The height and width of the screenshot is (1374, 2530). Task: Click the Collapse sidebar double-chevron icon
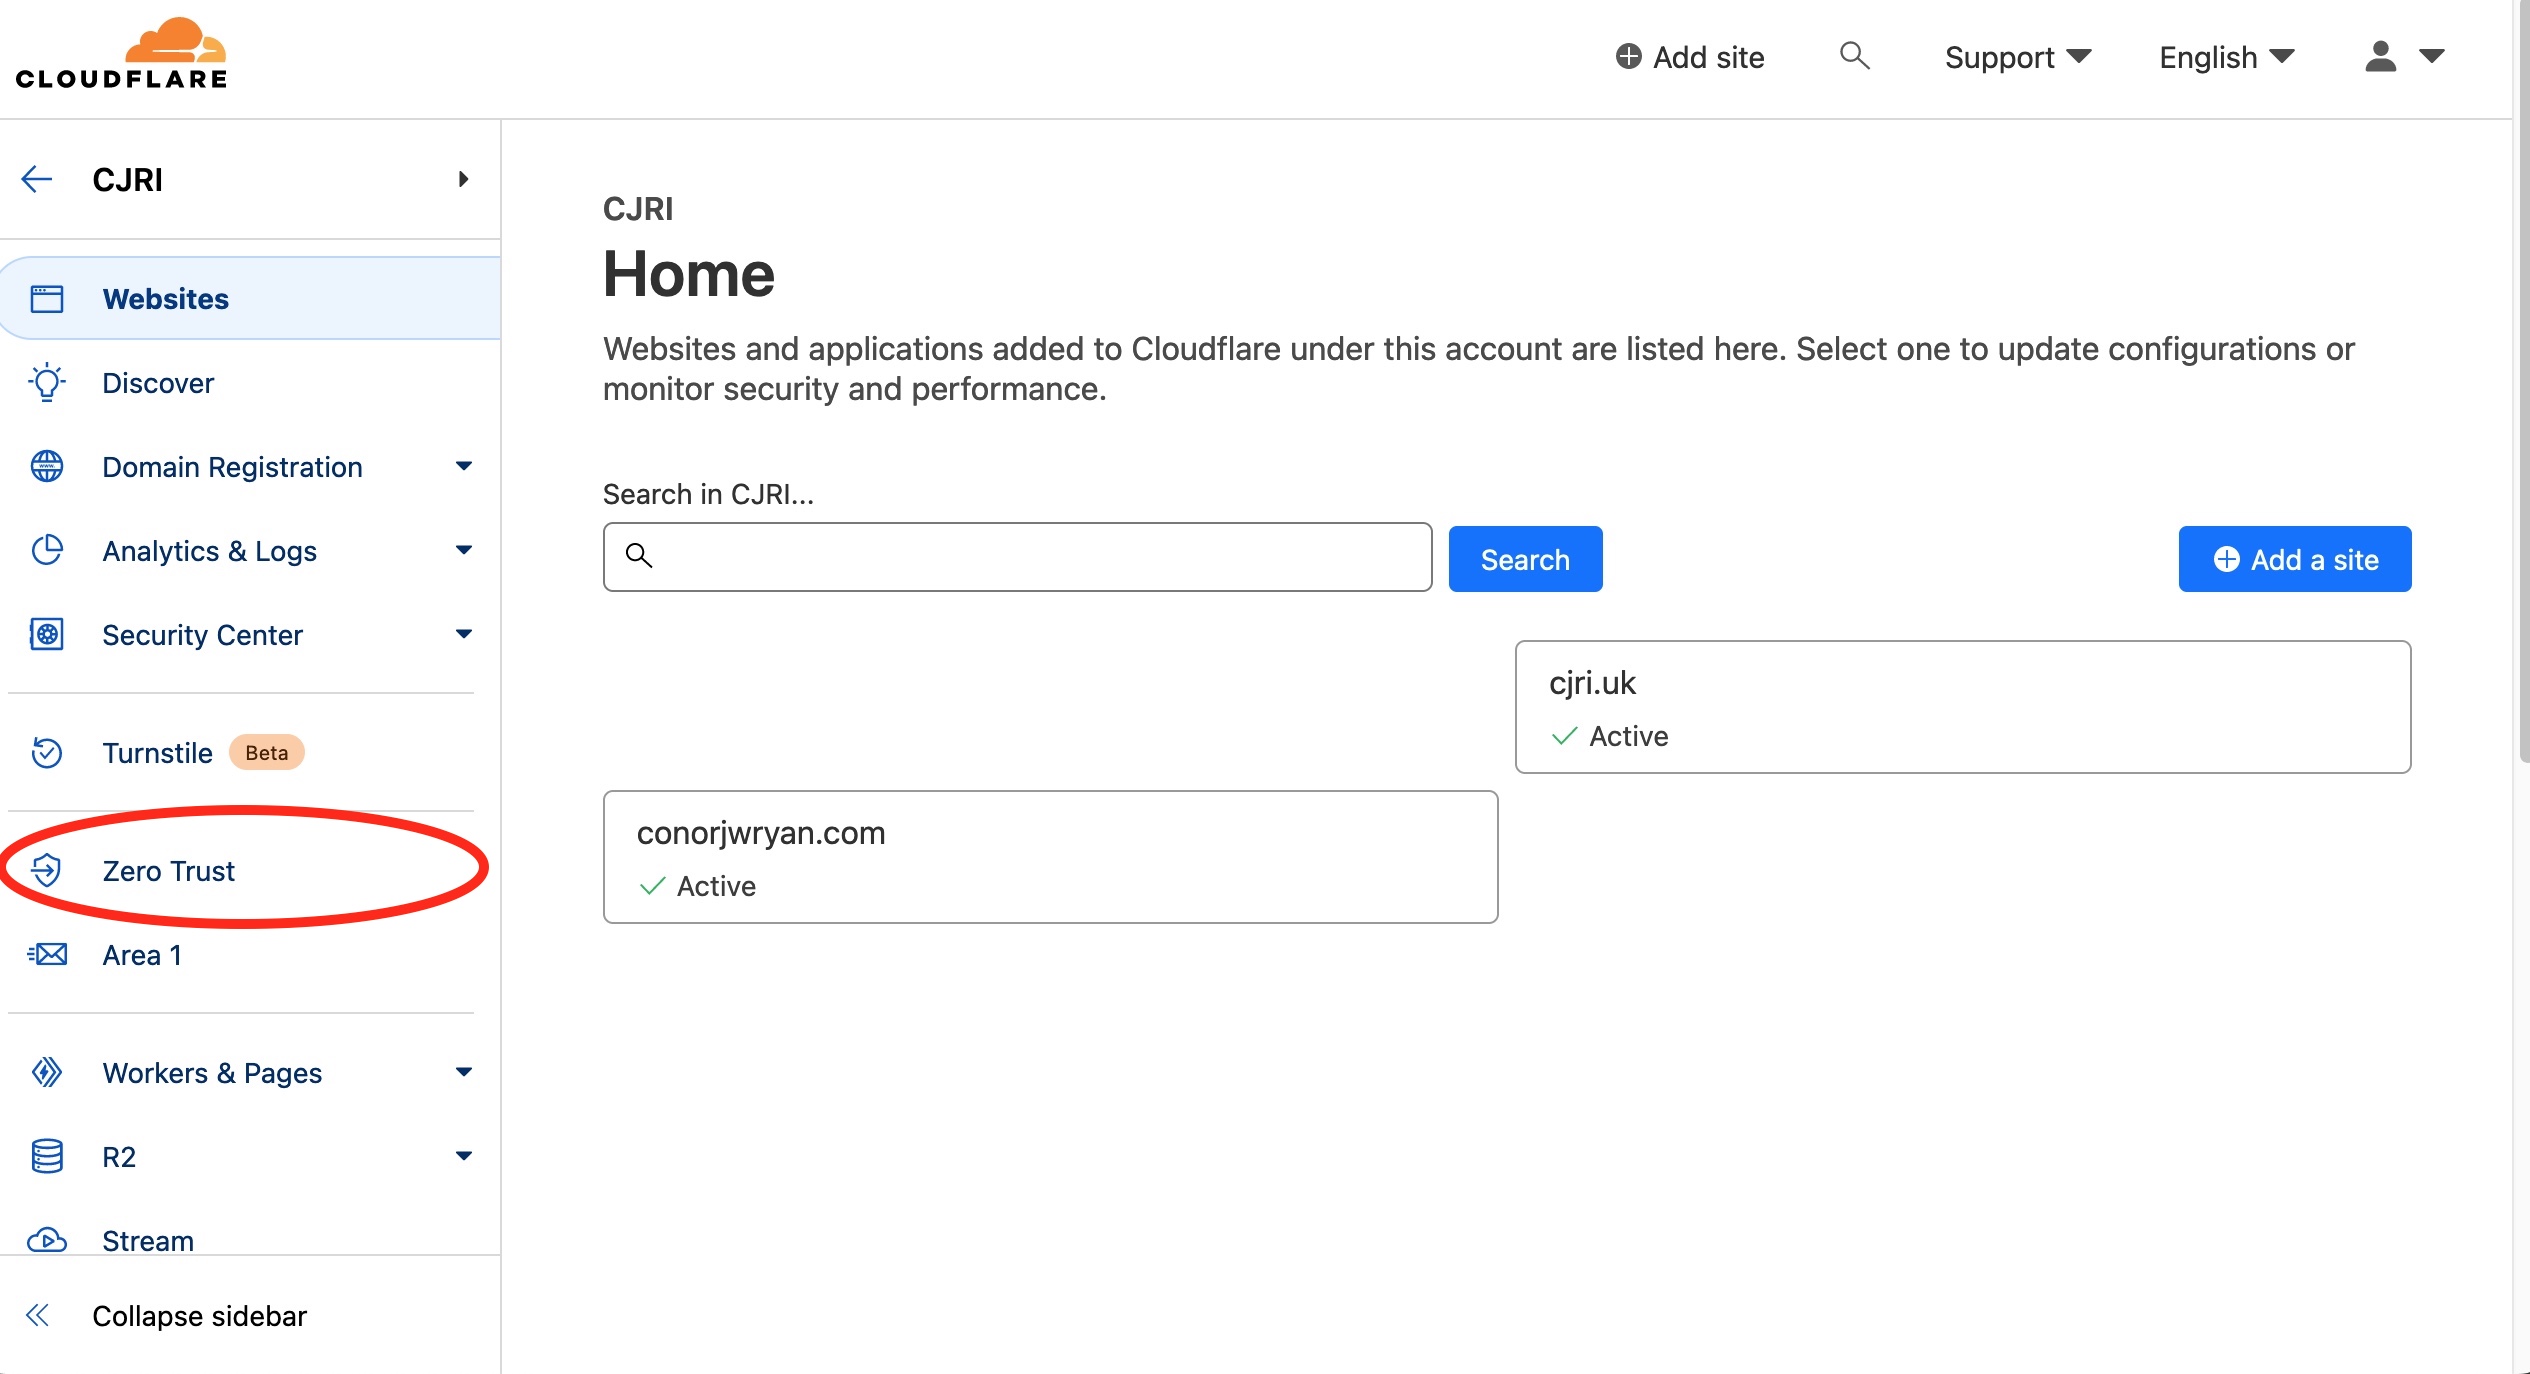pos(37,1315)
